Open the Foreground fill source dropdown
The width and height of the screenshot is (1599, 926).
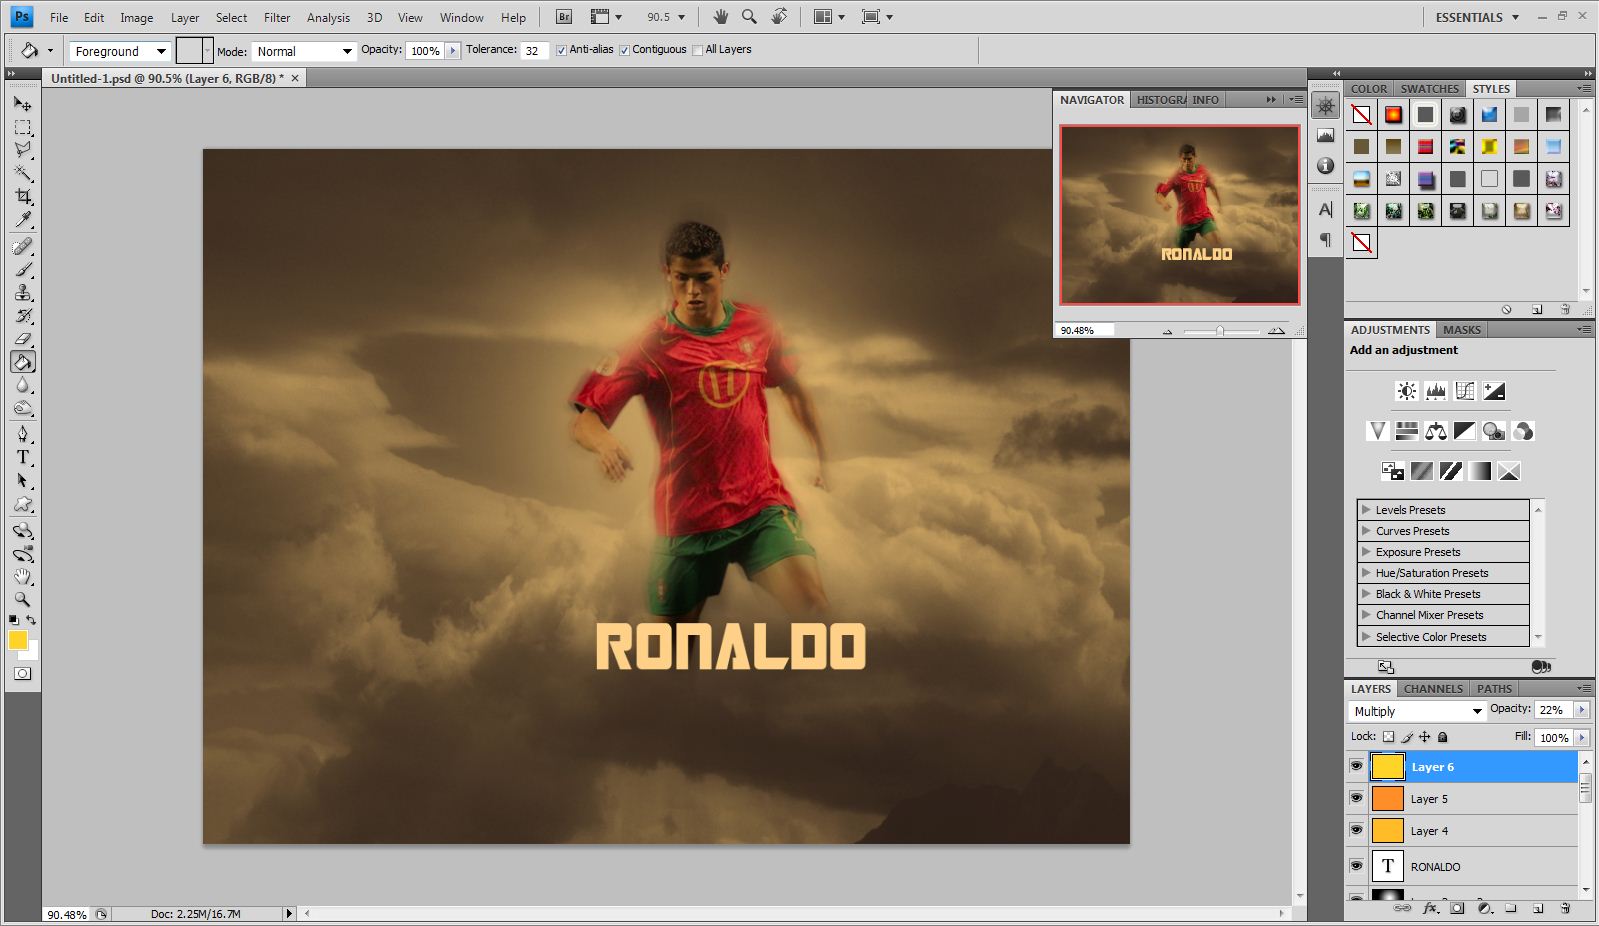[x=119, y=51]
